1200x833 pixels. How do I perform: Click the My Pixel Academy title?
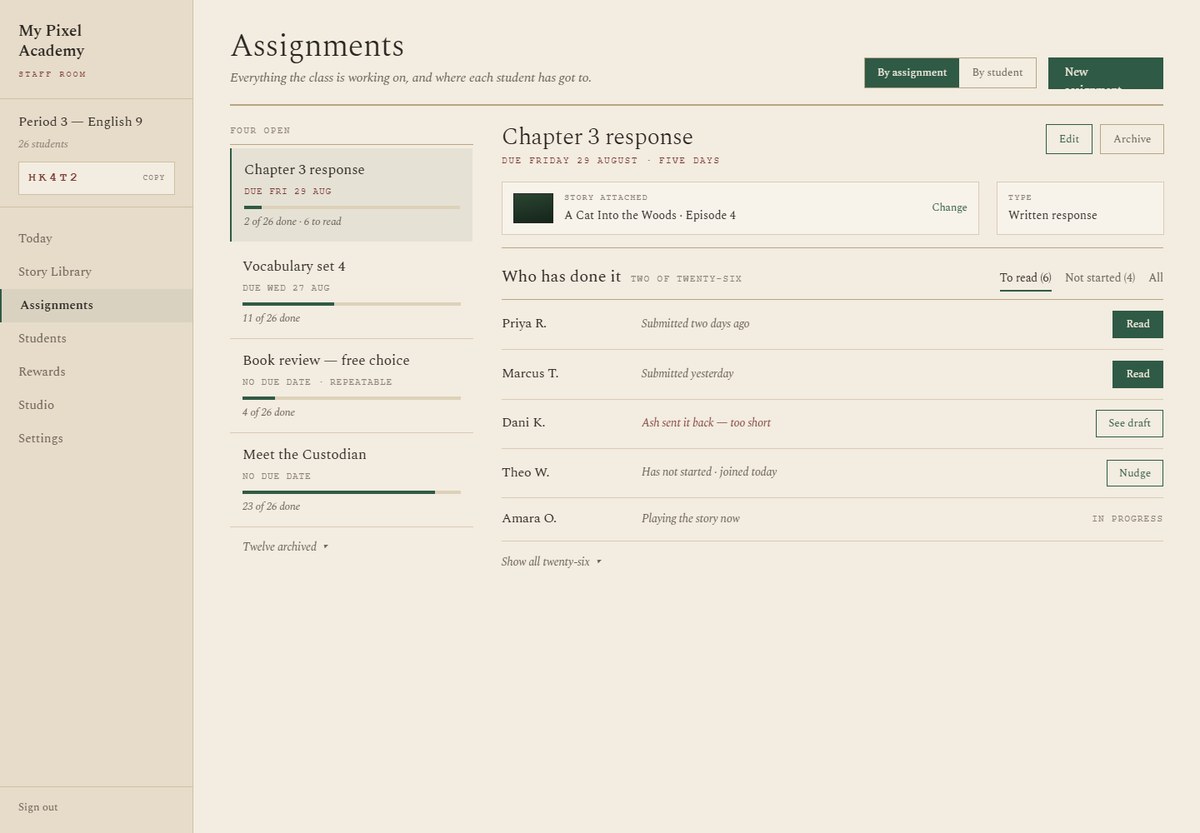[x=51, y=41]
